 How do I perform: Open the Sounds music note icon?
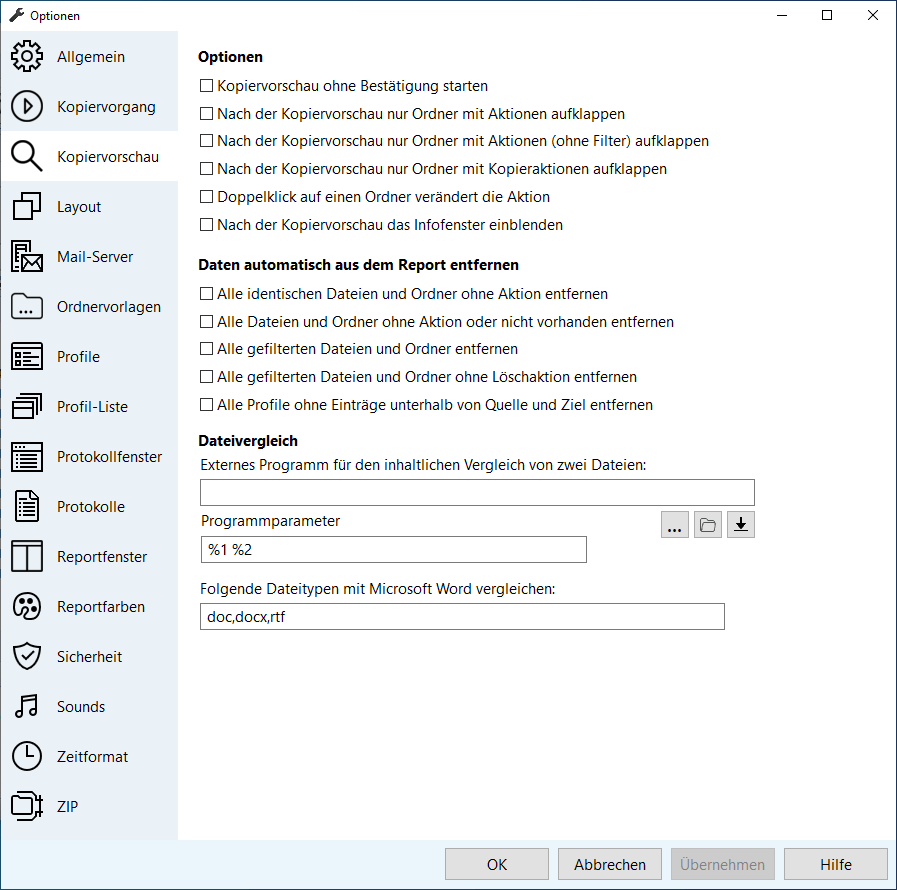coord(27,707)
